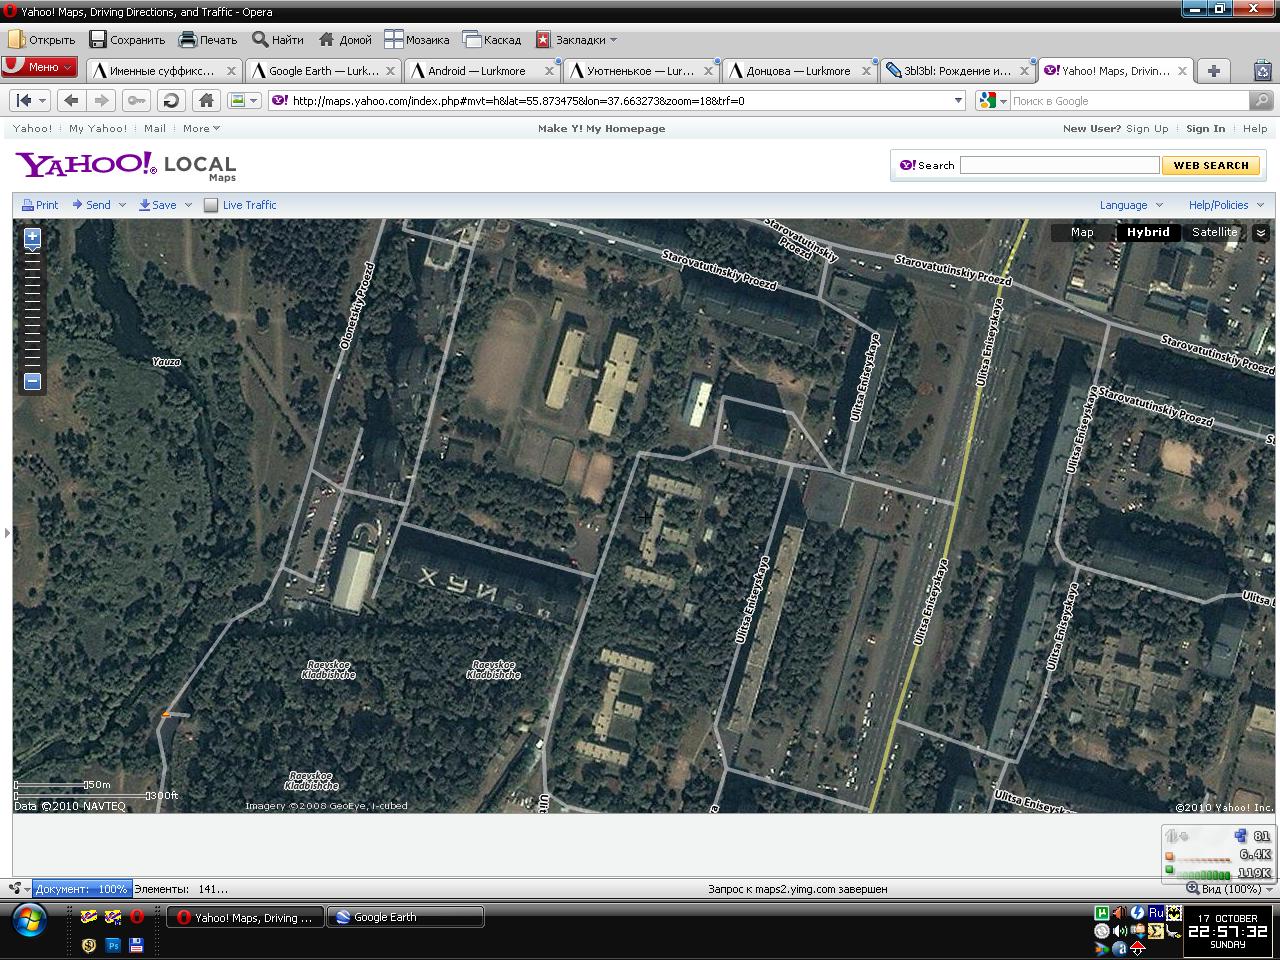This screenshot has width=1280, height=960.
Task: Click the Help link at top right
Action: coord(1255,128)
